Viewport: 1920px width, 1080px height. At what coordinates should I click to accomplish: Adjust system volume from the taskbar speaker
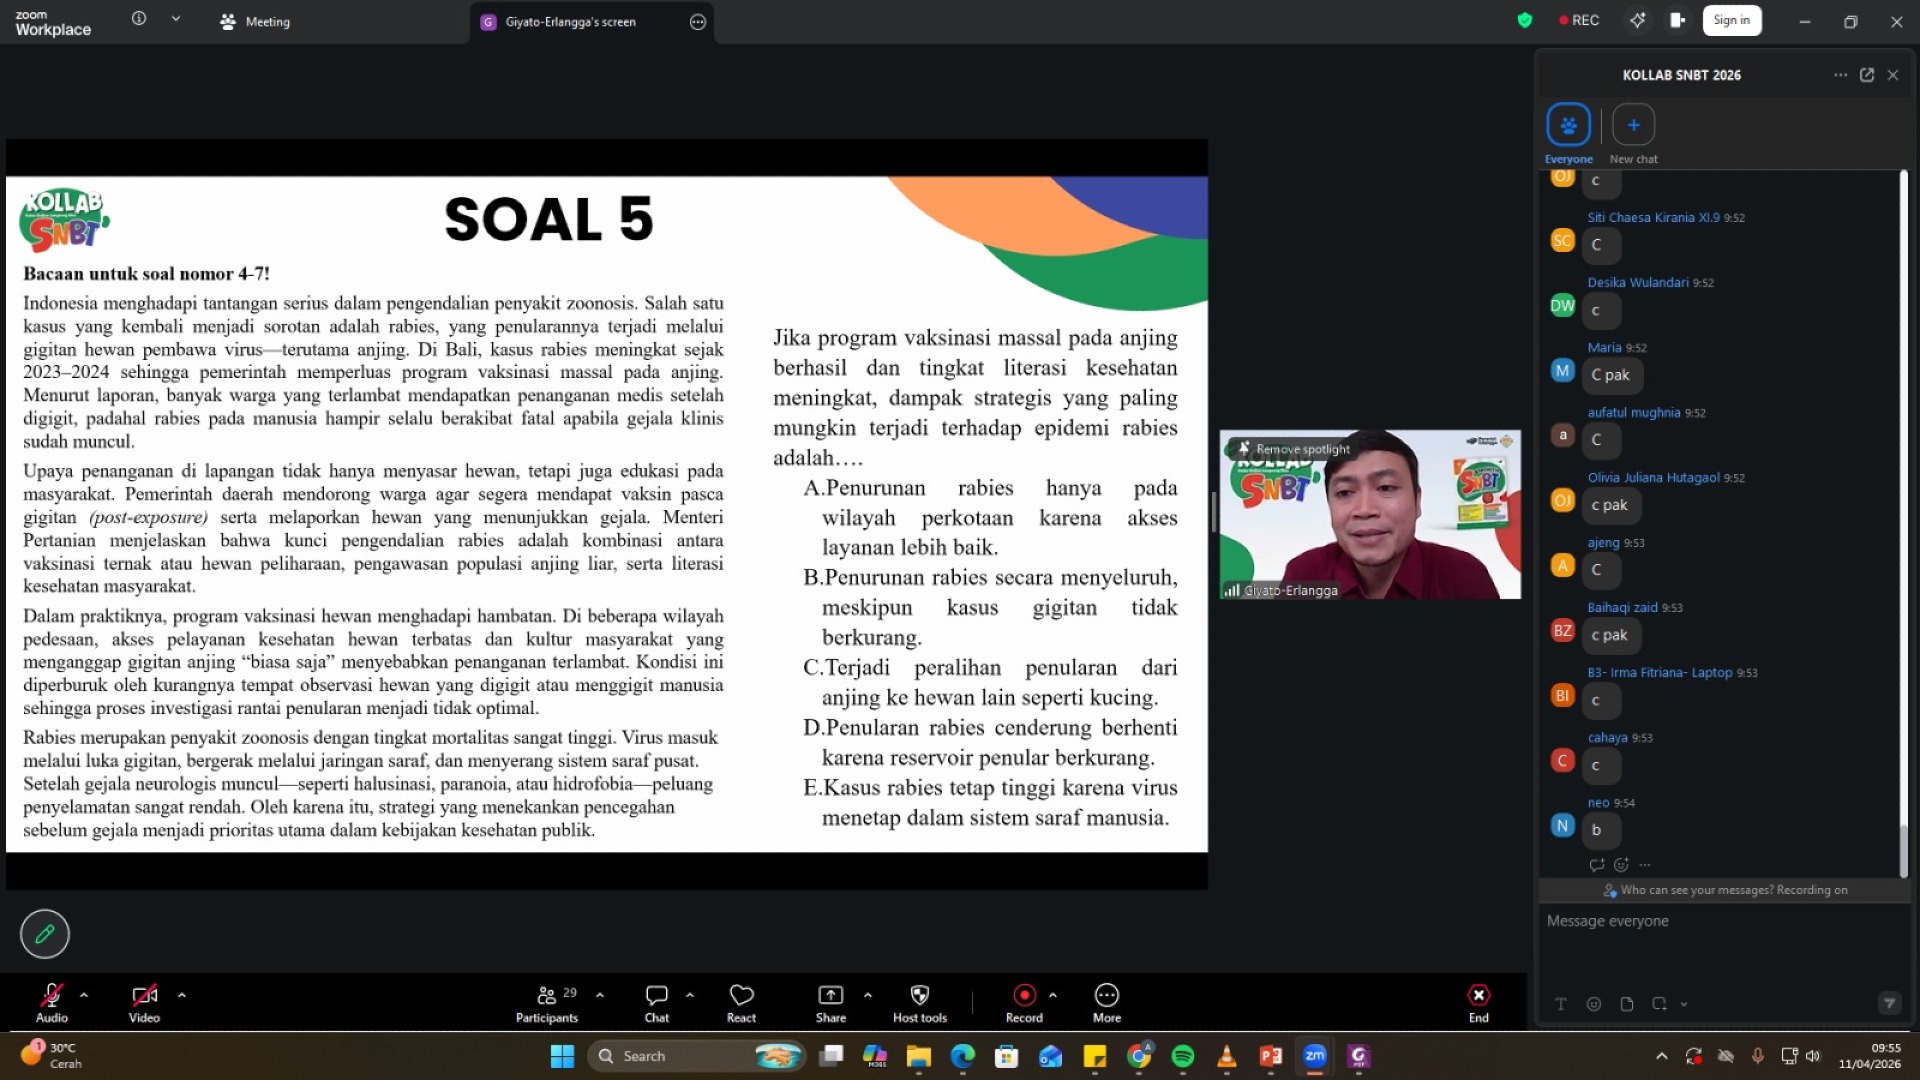click(x=1814, y=1055)
